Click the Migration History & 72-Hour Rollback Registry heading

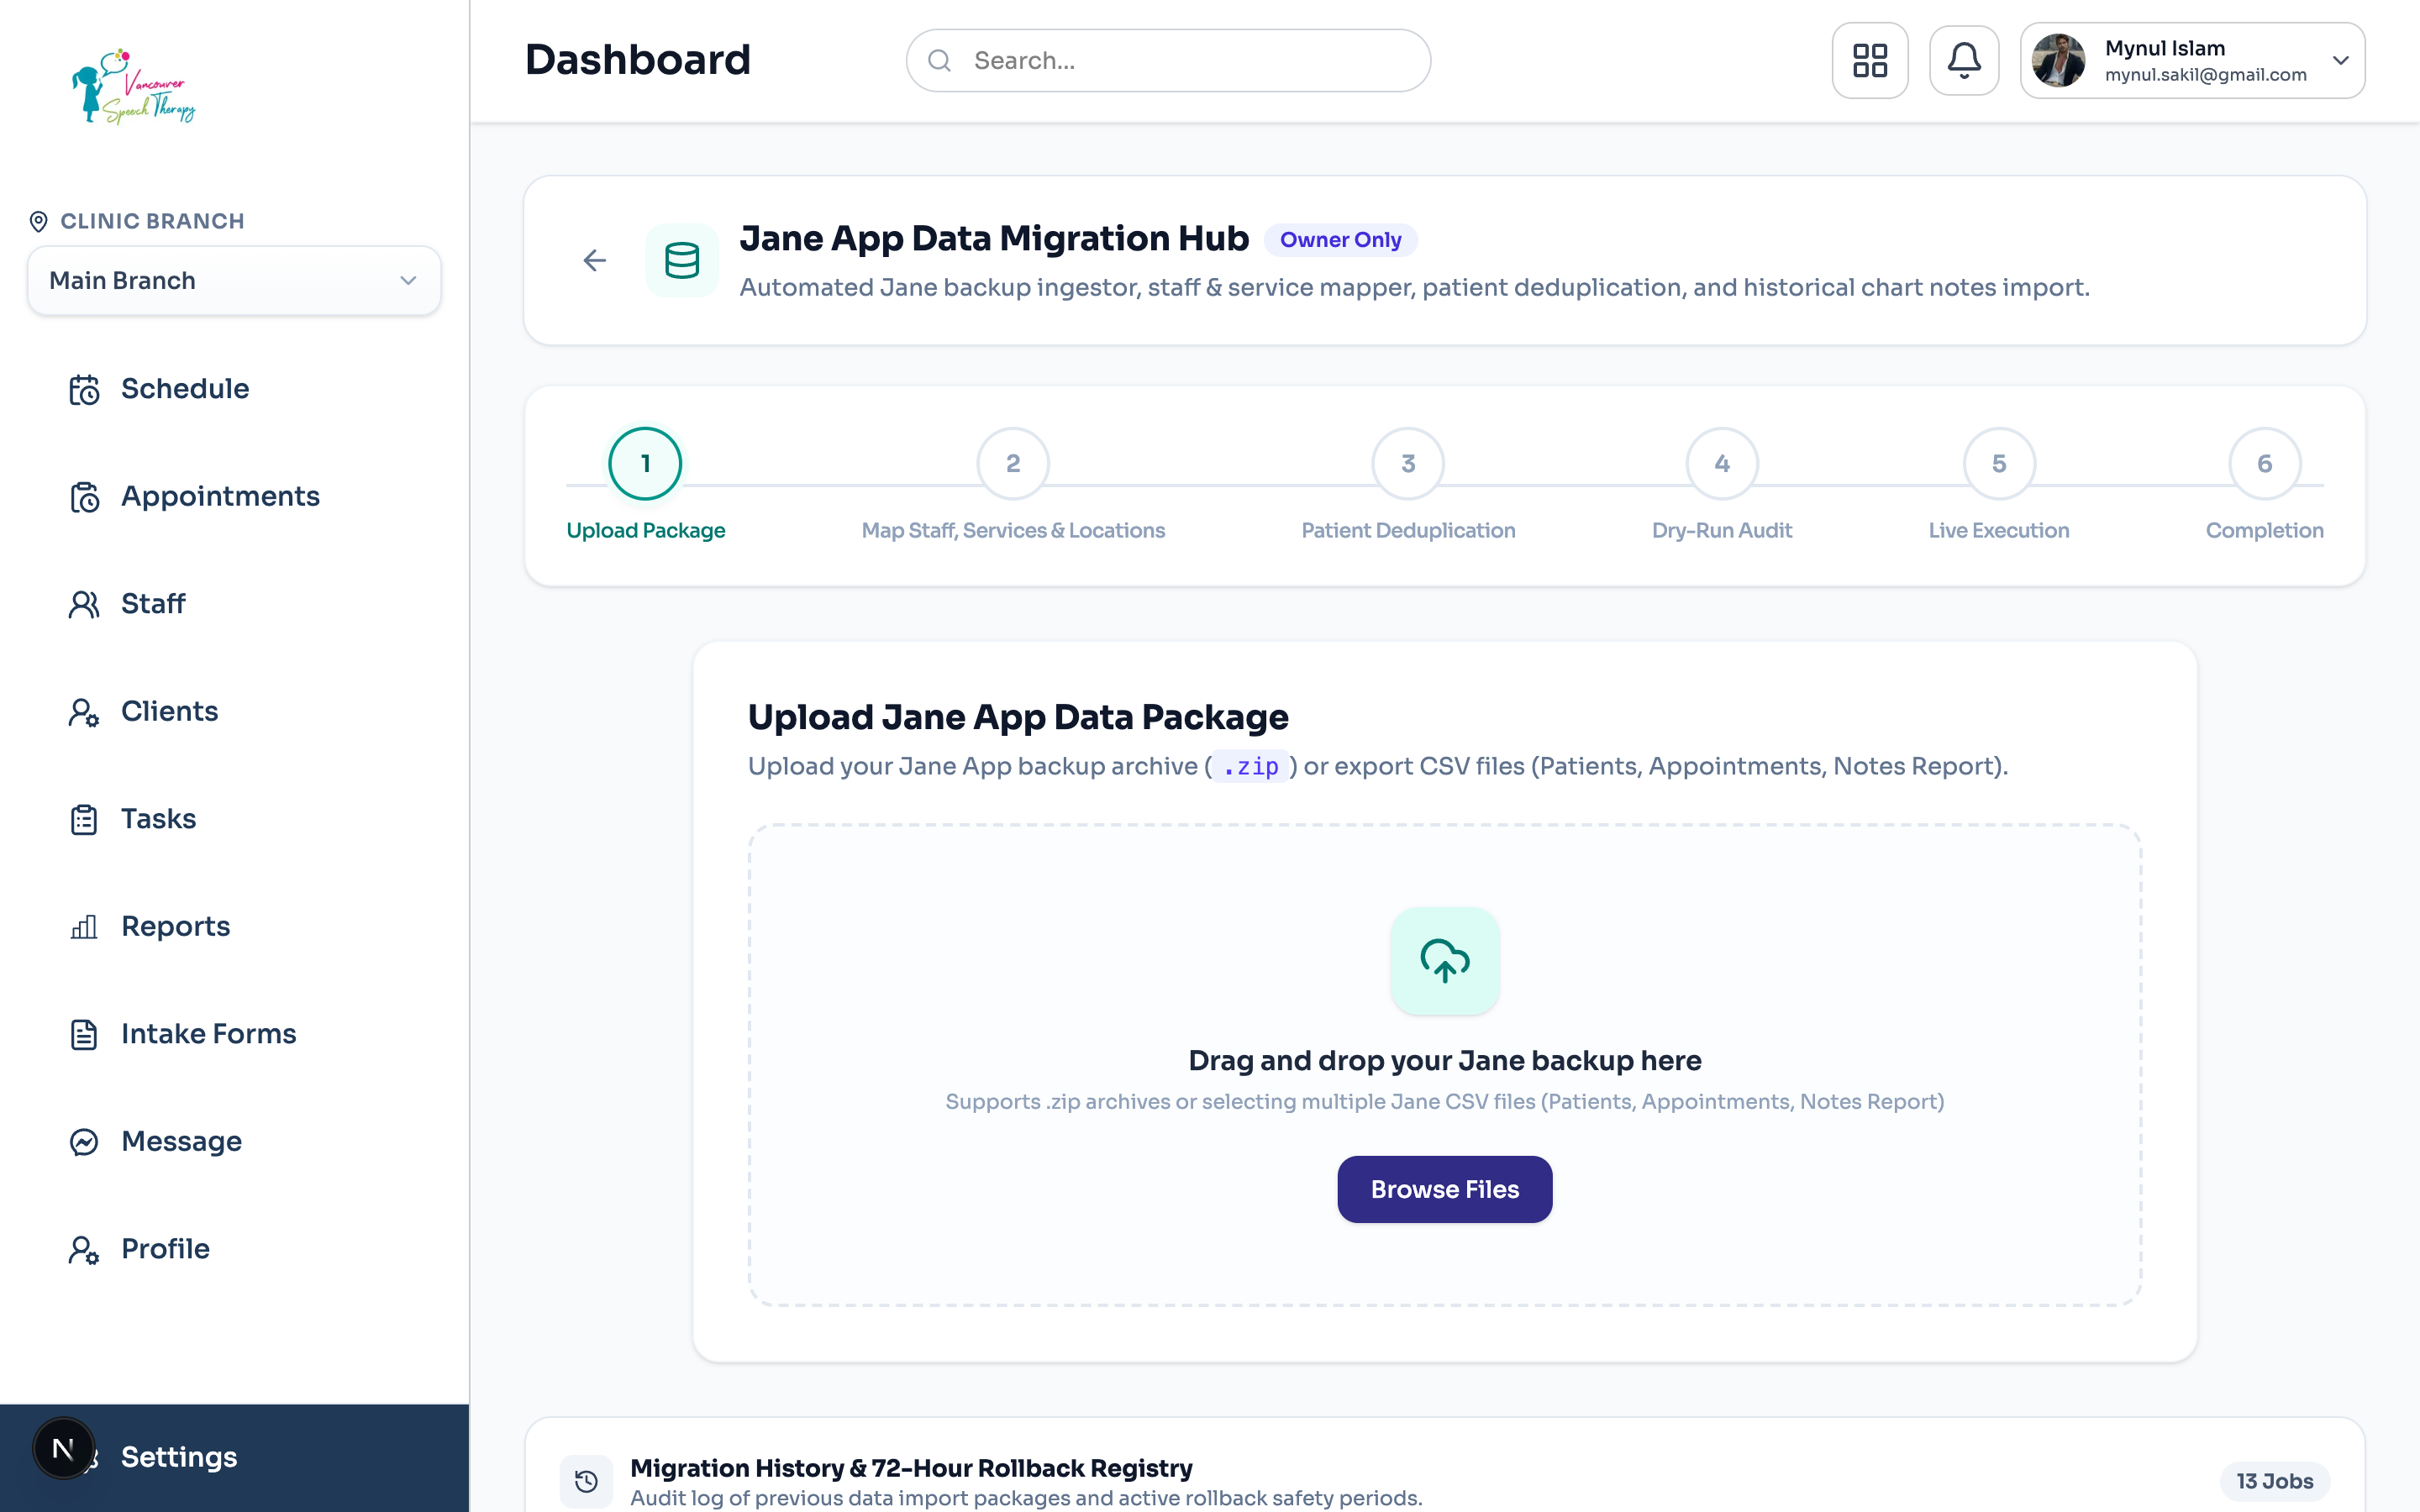pyautogui.click(x=911, y=1468)
